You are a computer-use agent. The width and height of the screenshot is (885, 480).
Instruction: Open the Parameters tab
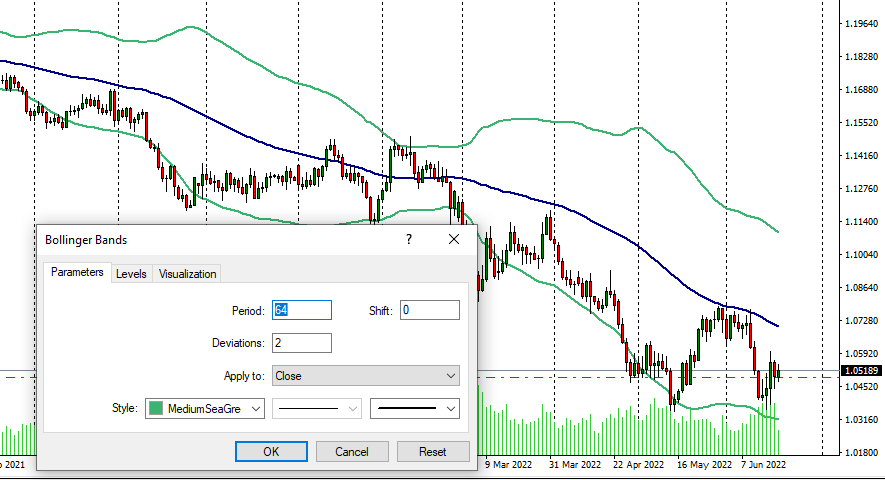77,272
